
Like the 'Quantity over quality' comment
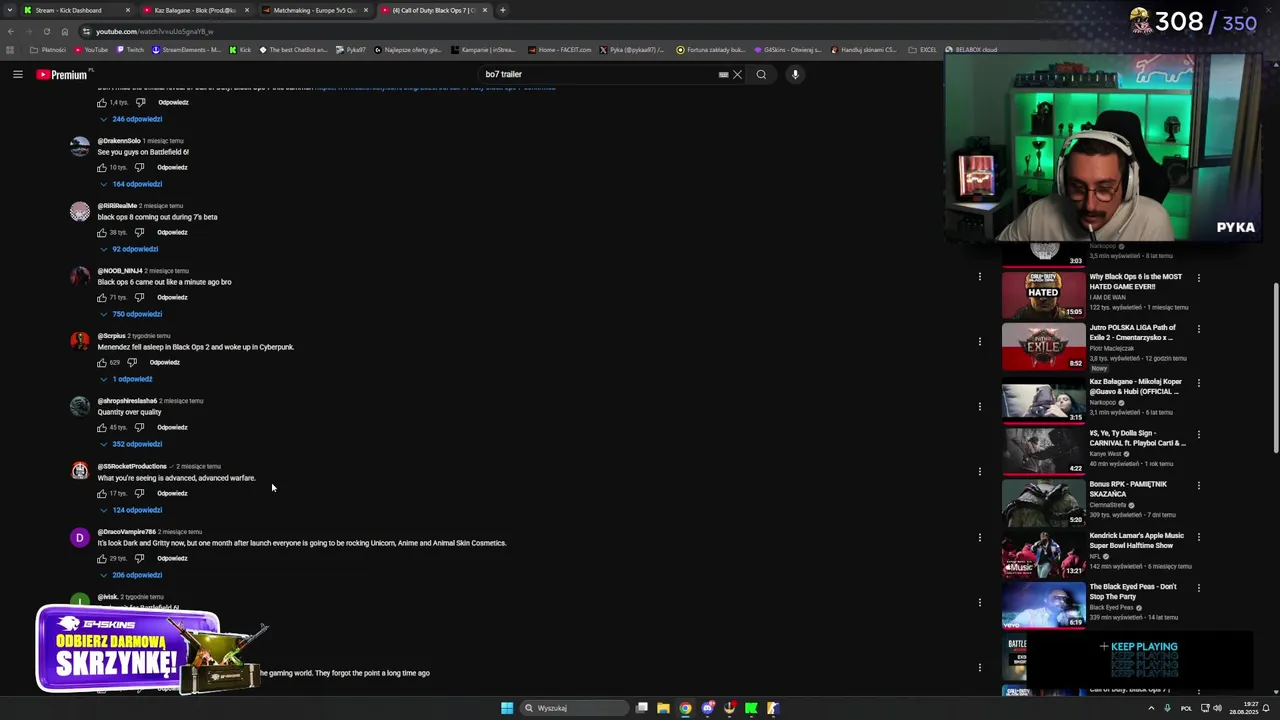(102, 427)
